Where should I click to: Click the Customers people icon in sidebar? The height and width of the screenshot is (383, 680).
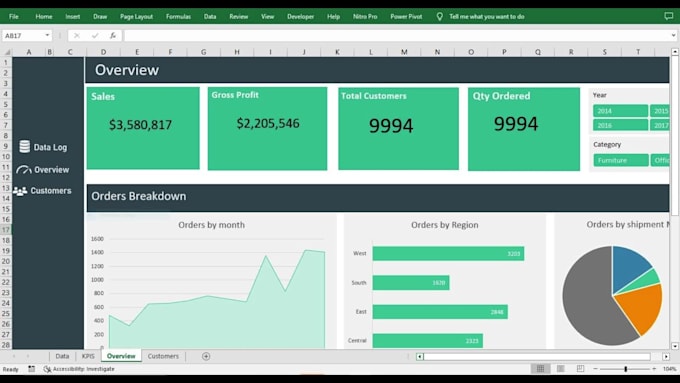[x=20, y=191]
